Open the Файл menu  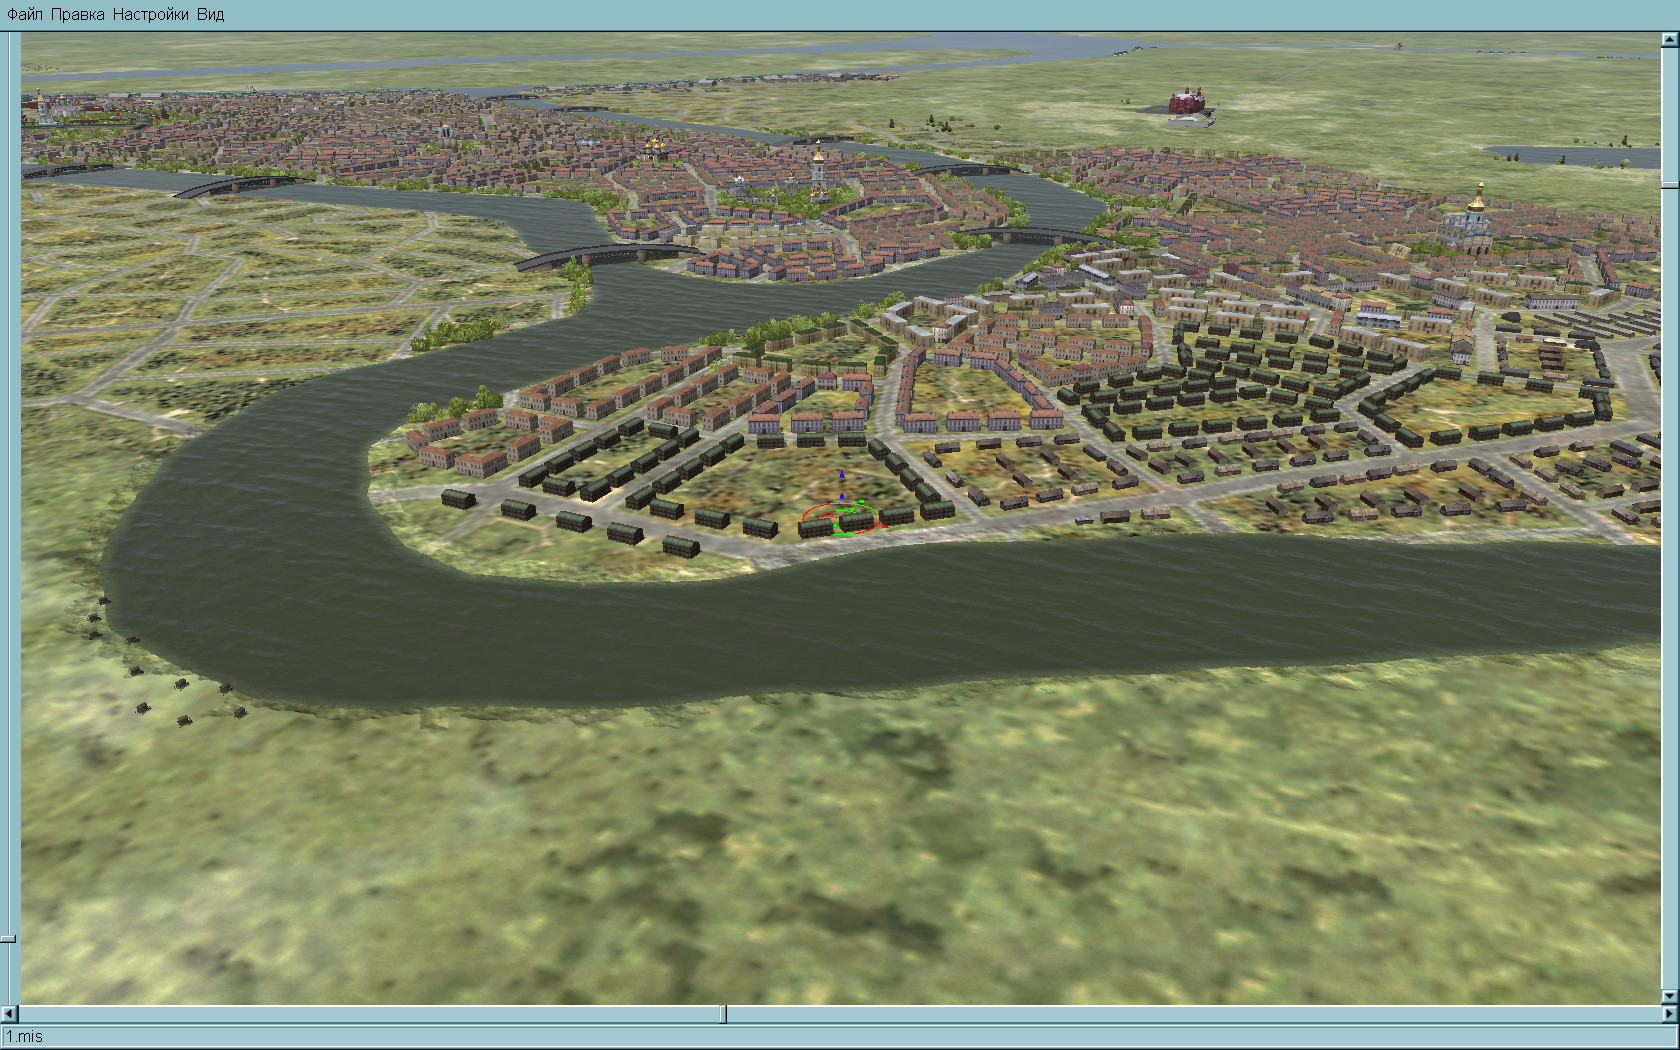coord(25,14)
